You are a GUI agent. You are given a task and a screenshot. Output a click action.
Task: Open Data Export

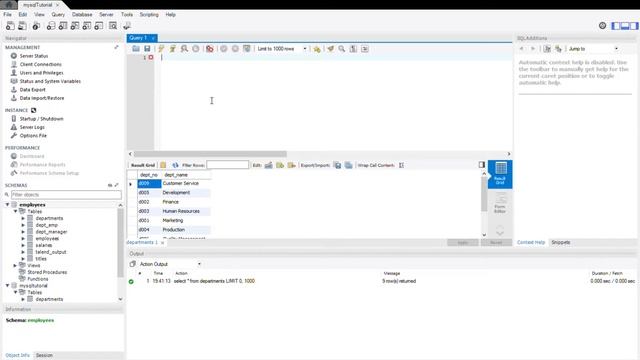(33, 90)
